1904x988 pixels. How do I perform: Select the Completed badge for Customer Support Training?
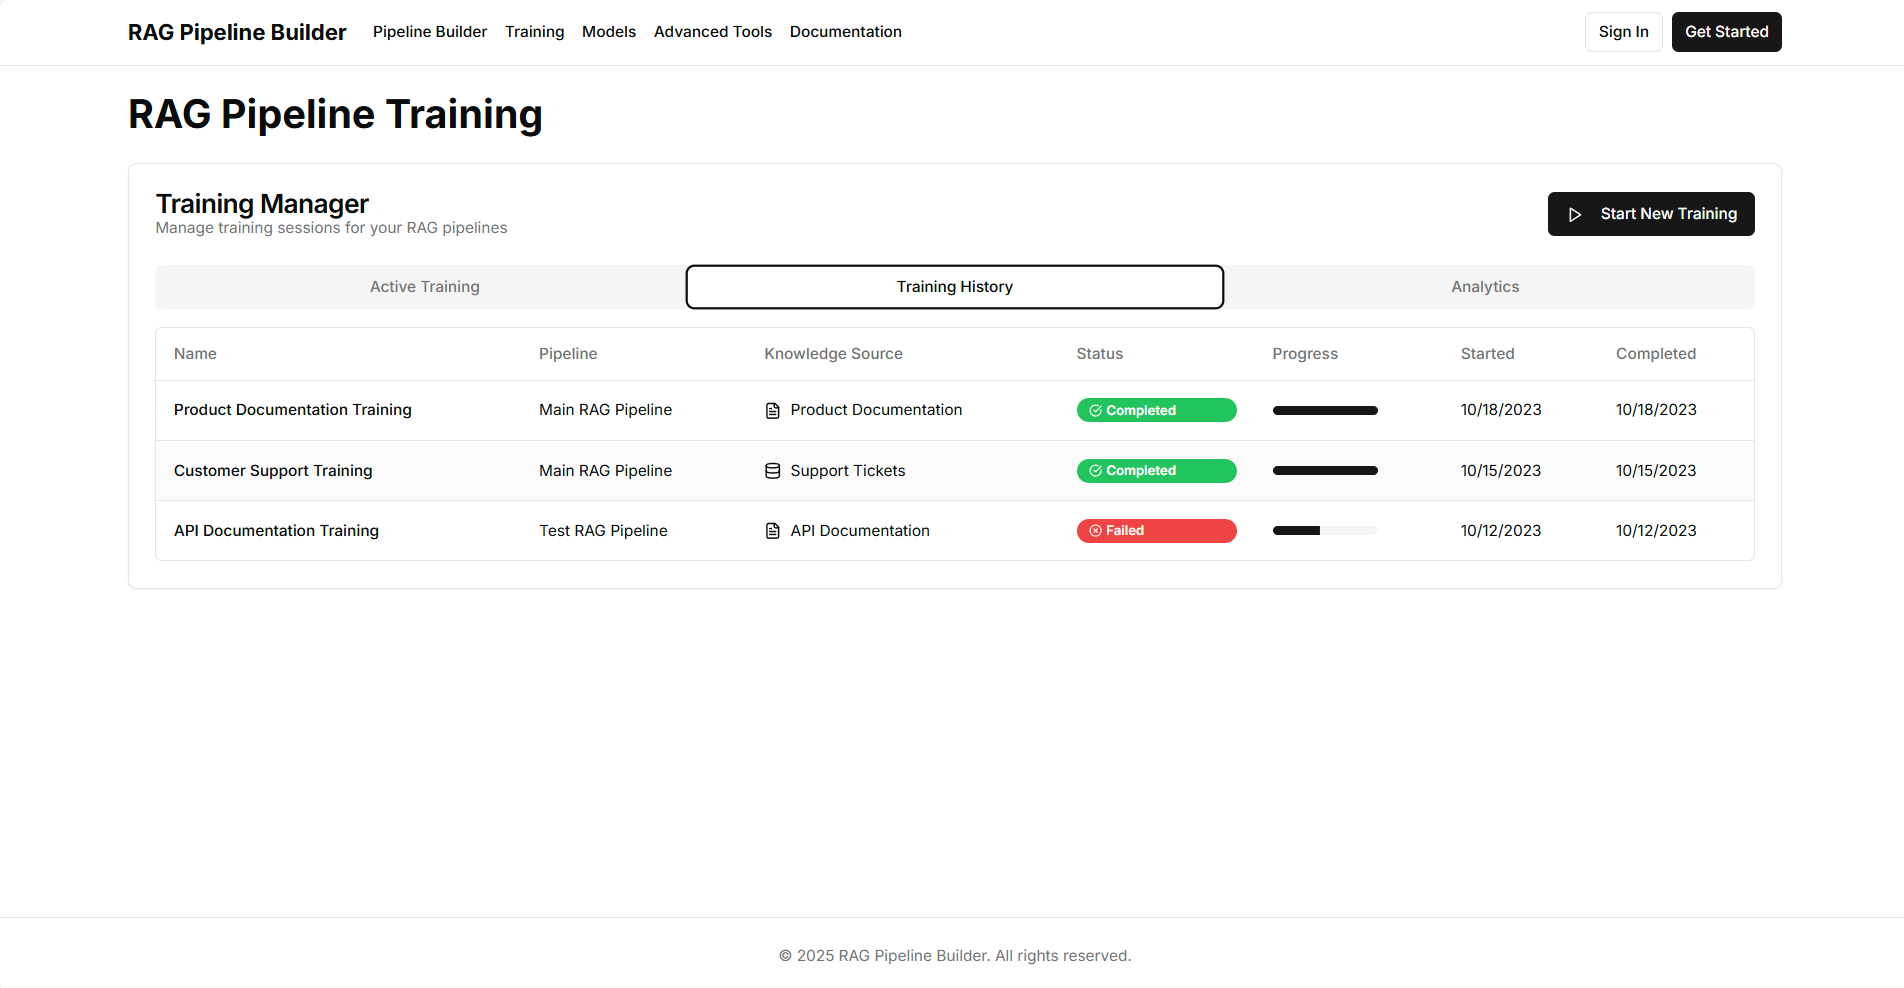coord(1156,470)
